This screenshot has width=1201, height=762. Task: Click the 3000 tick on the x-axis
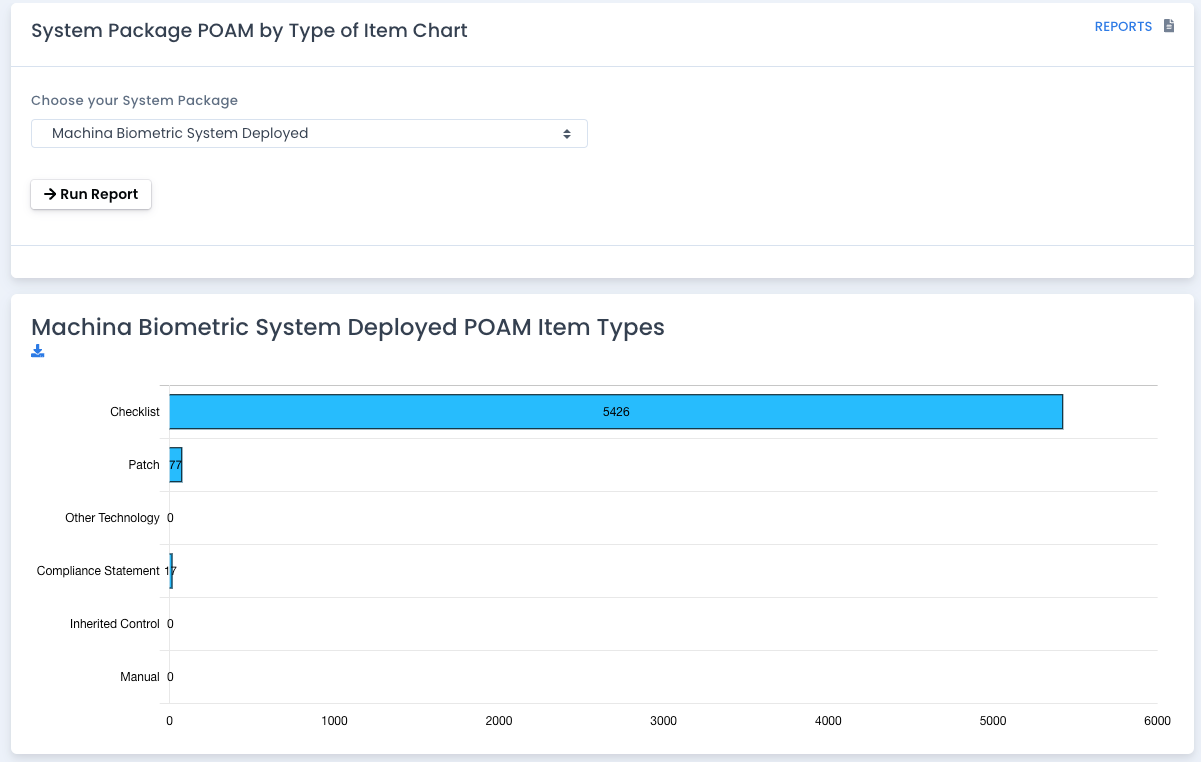point(664,721)
